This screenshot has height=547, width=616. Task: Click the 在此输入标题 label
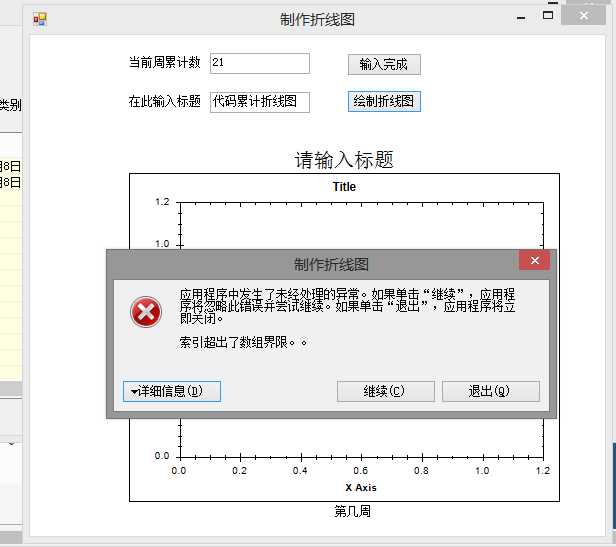click(165, 101)
